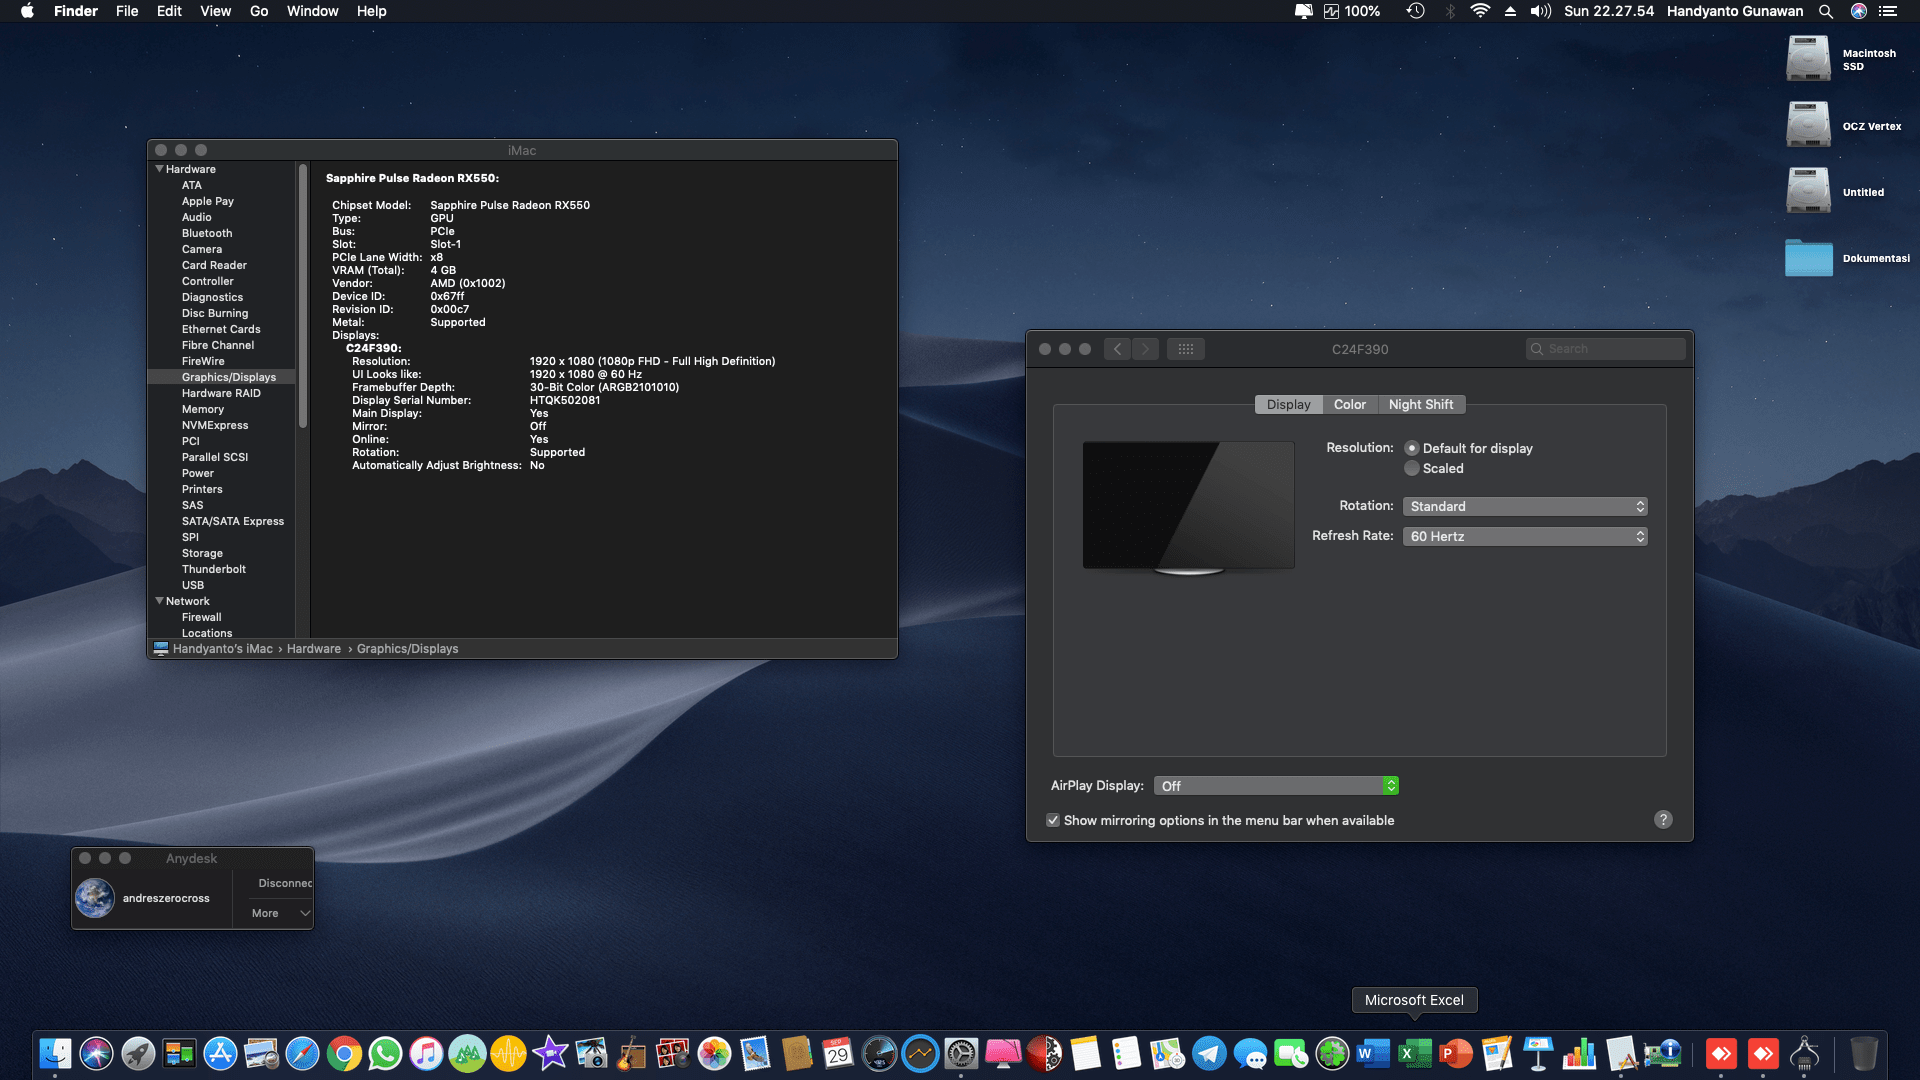The width and height of the screenshot is (1920, 1080).
Task: Collapse the Hardware section in System Information
Action: pos(160,169)
